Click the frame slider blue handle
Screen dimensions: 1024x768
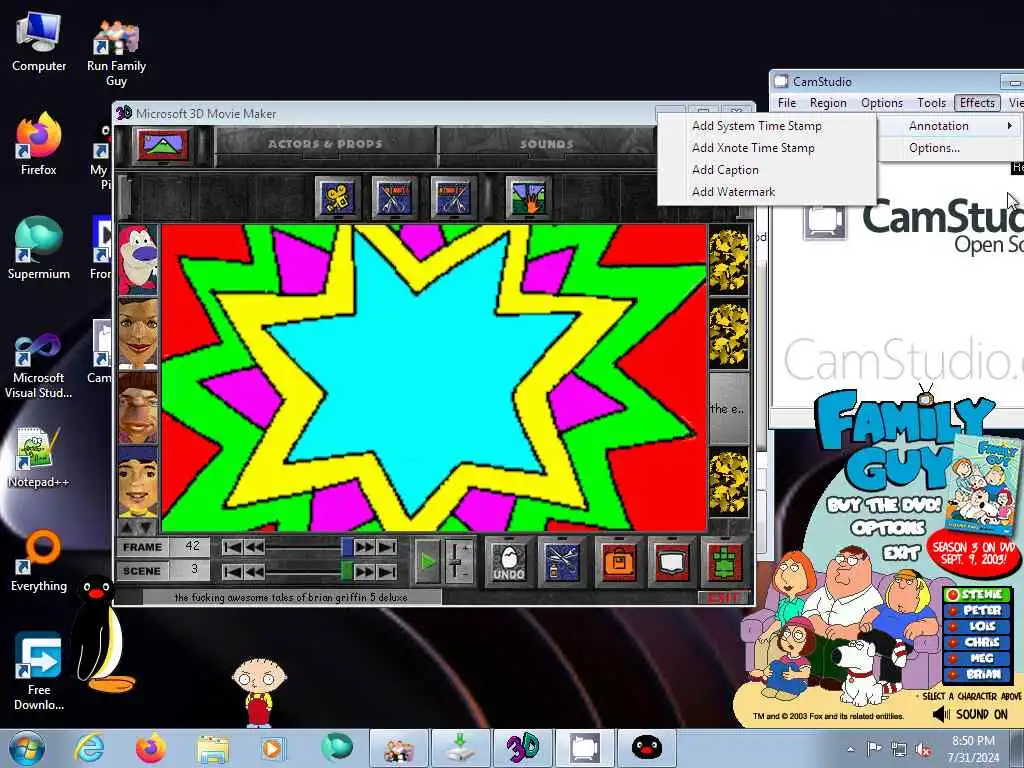click(x=347, y=547)
